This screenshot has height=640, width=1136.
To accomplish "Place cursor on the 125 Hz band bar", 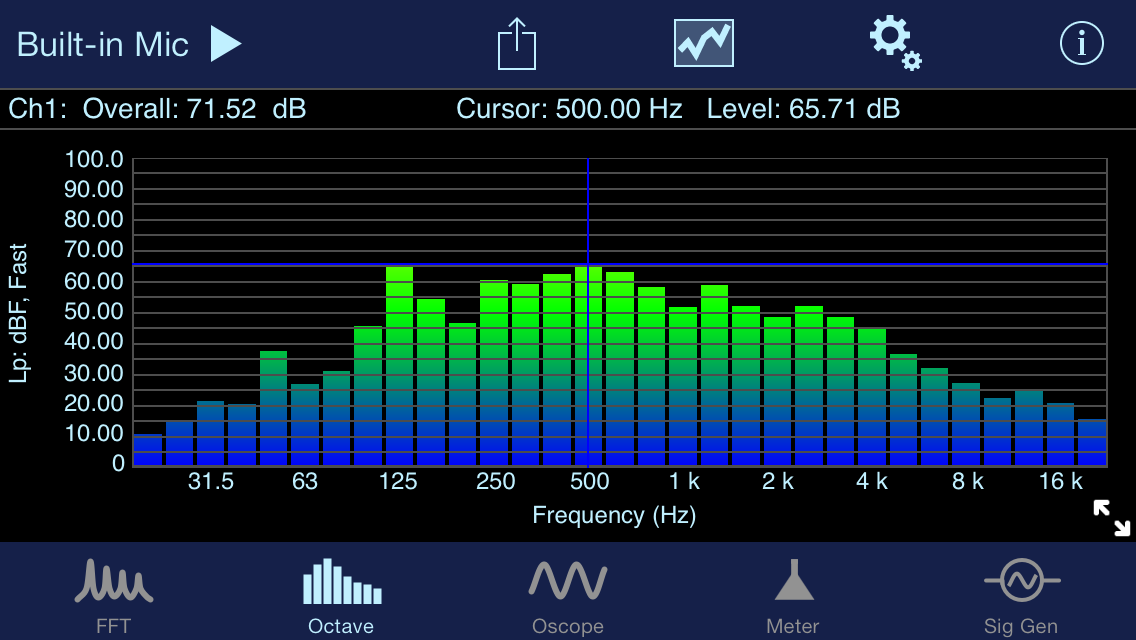I will (399, 366).
